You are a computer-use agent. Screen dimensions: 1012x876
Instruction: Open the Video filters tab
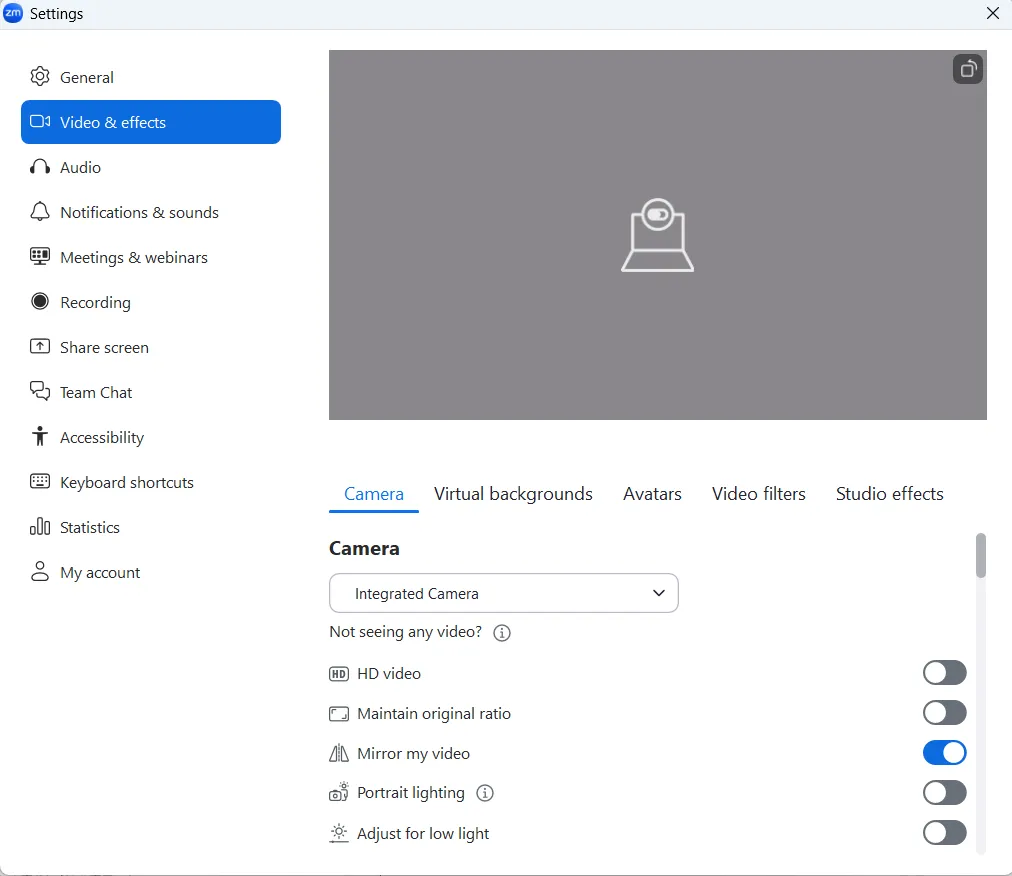click(758, 494)
